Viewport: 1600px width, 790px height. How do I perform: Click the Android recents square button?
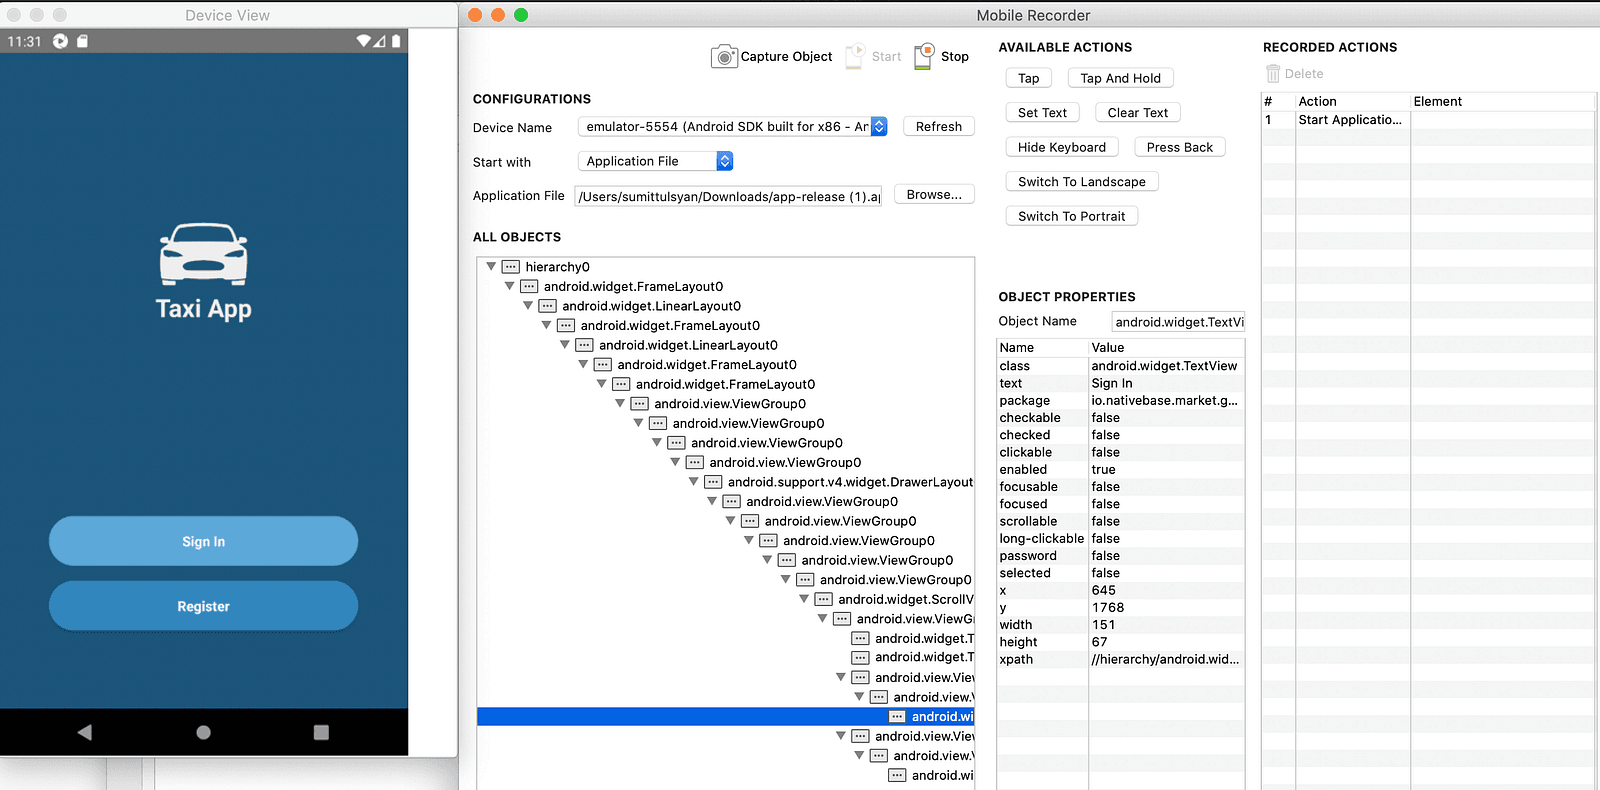pyautogui.click(x=321, y=733)
